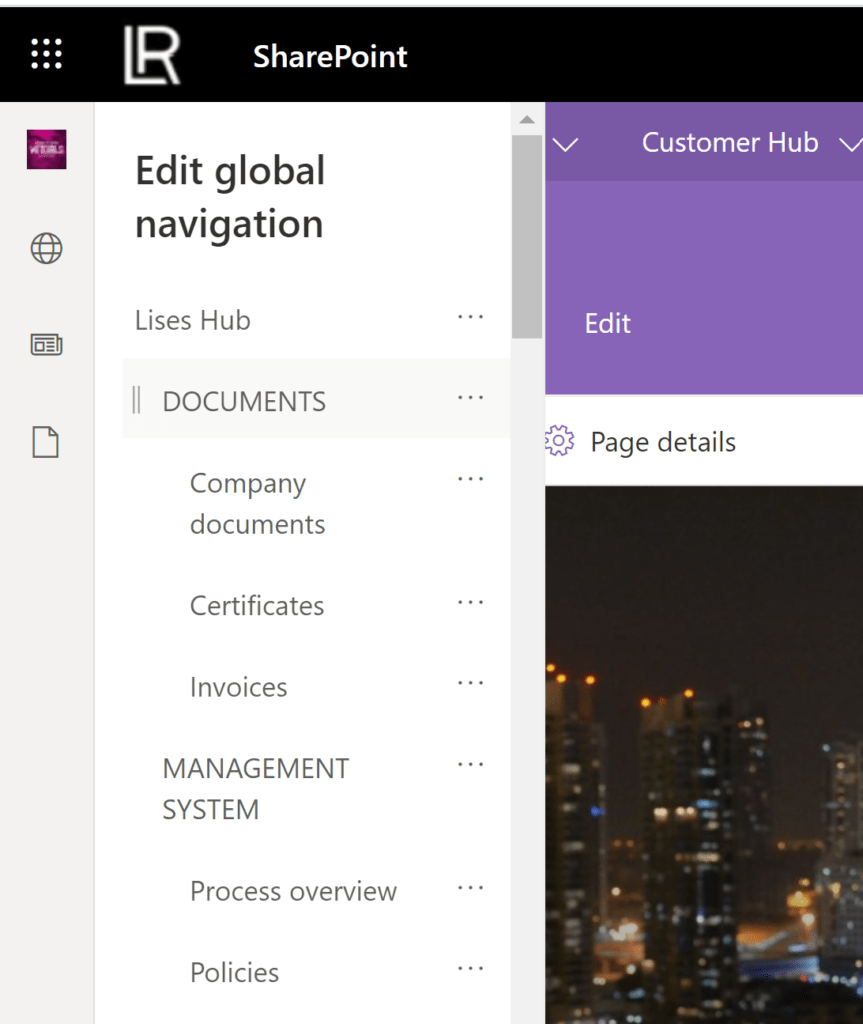Select the globe icon in left sidebar
The width and height of the screenshot is (863, 1024).
tap(45, 248)
